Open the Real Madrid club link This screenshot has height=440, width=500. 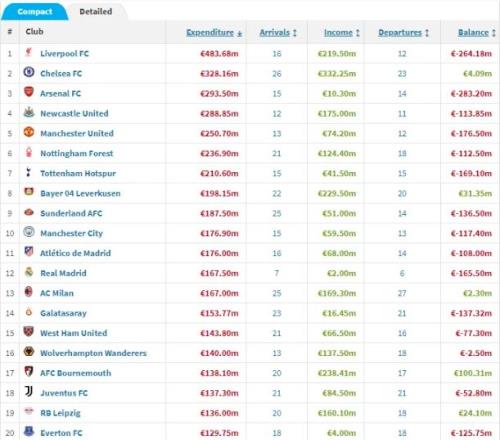[x=63, y=273]
